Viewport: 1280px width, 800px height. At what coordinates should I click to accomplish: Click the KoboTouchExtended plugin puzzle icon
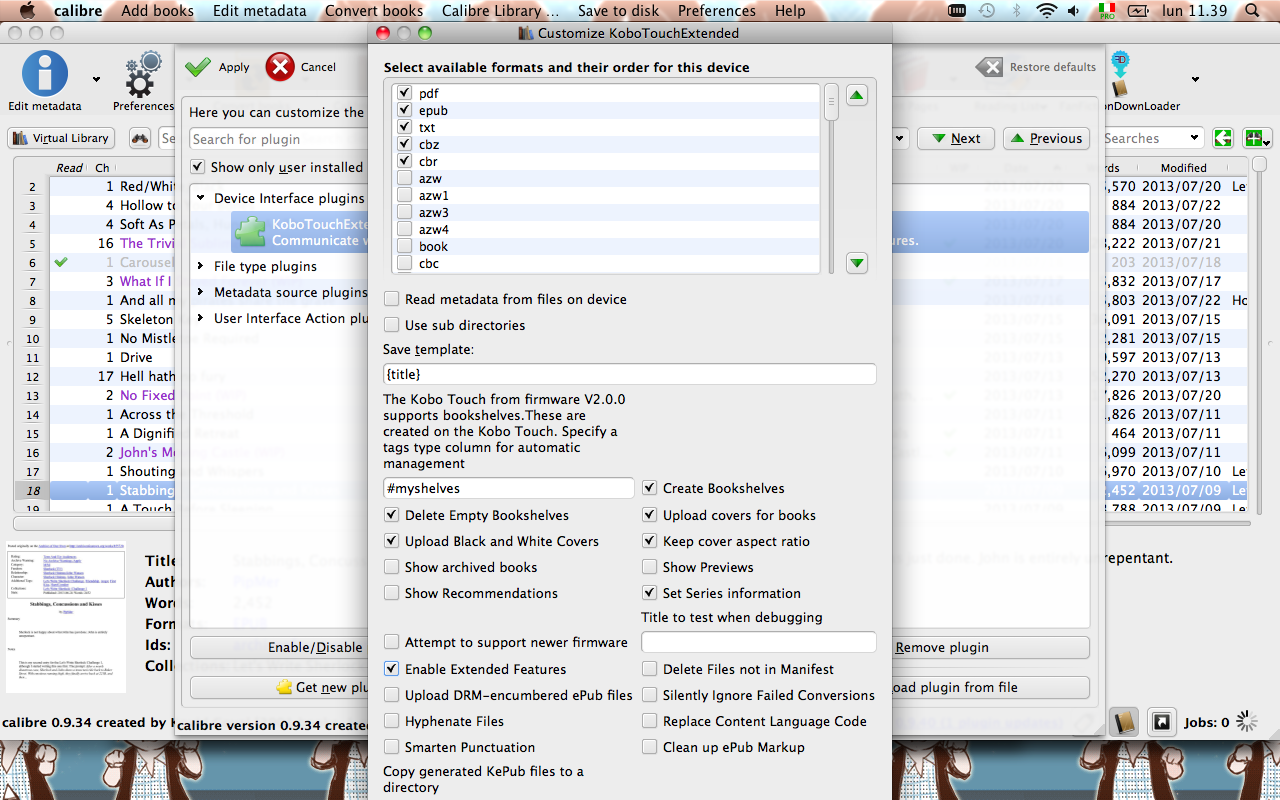250,232
